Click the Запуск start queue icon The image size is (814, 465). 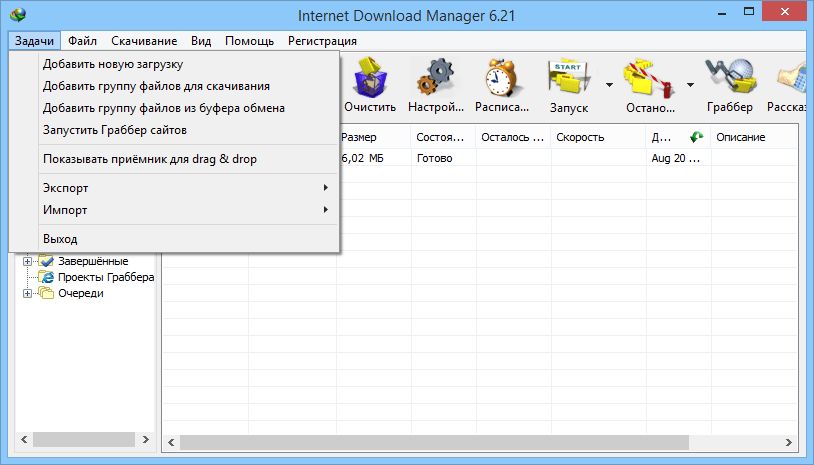569,79
